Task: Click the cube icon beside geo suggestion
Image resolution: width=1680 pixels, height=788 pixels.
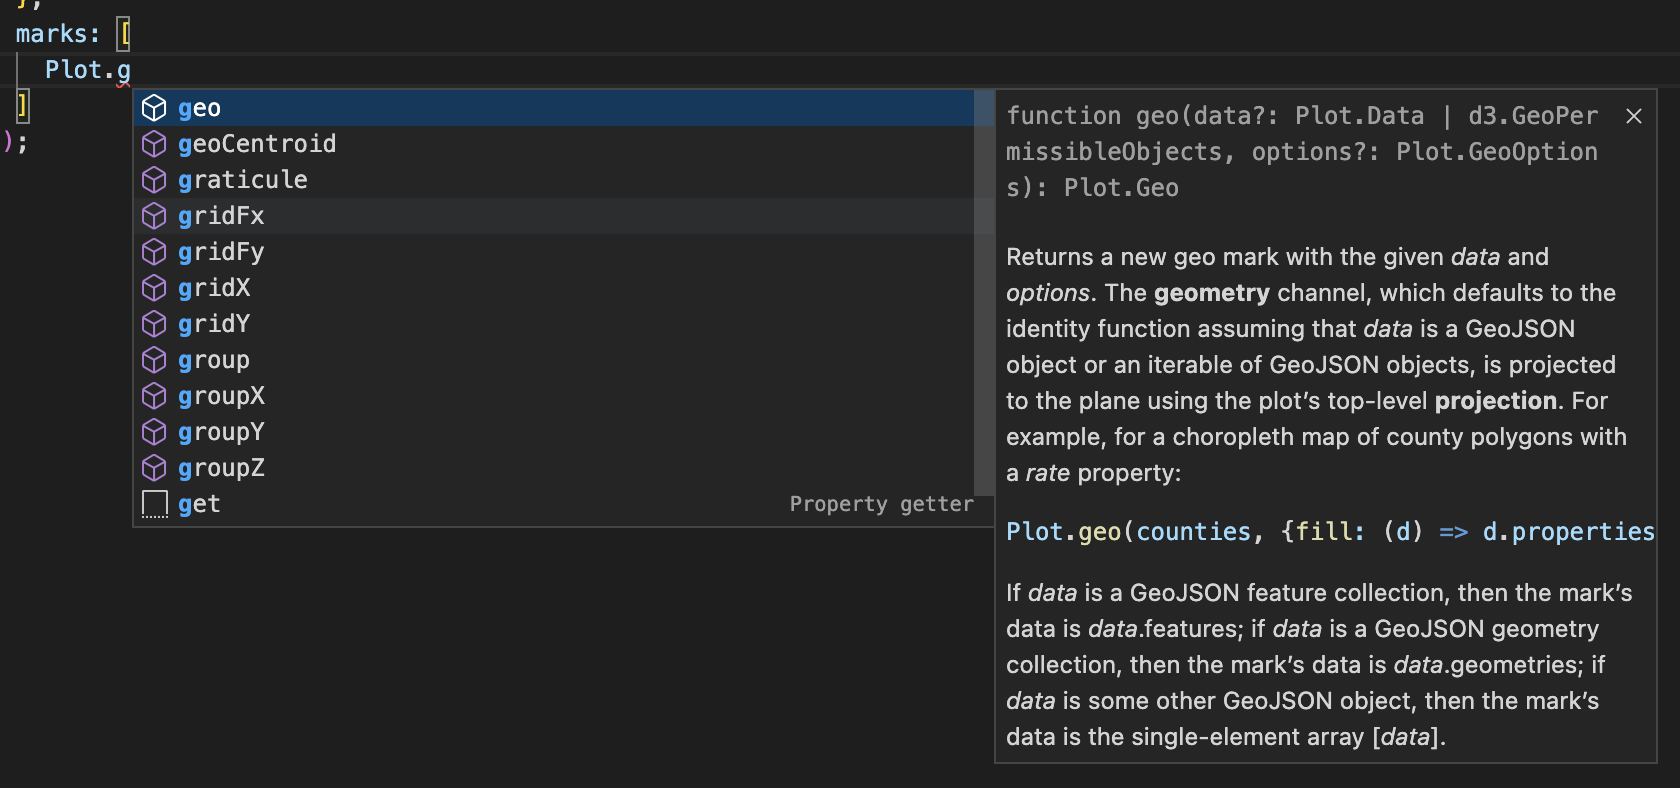Action: [x=154, y=108]
